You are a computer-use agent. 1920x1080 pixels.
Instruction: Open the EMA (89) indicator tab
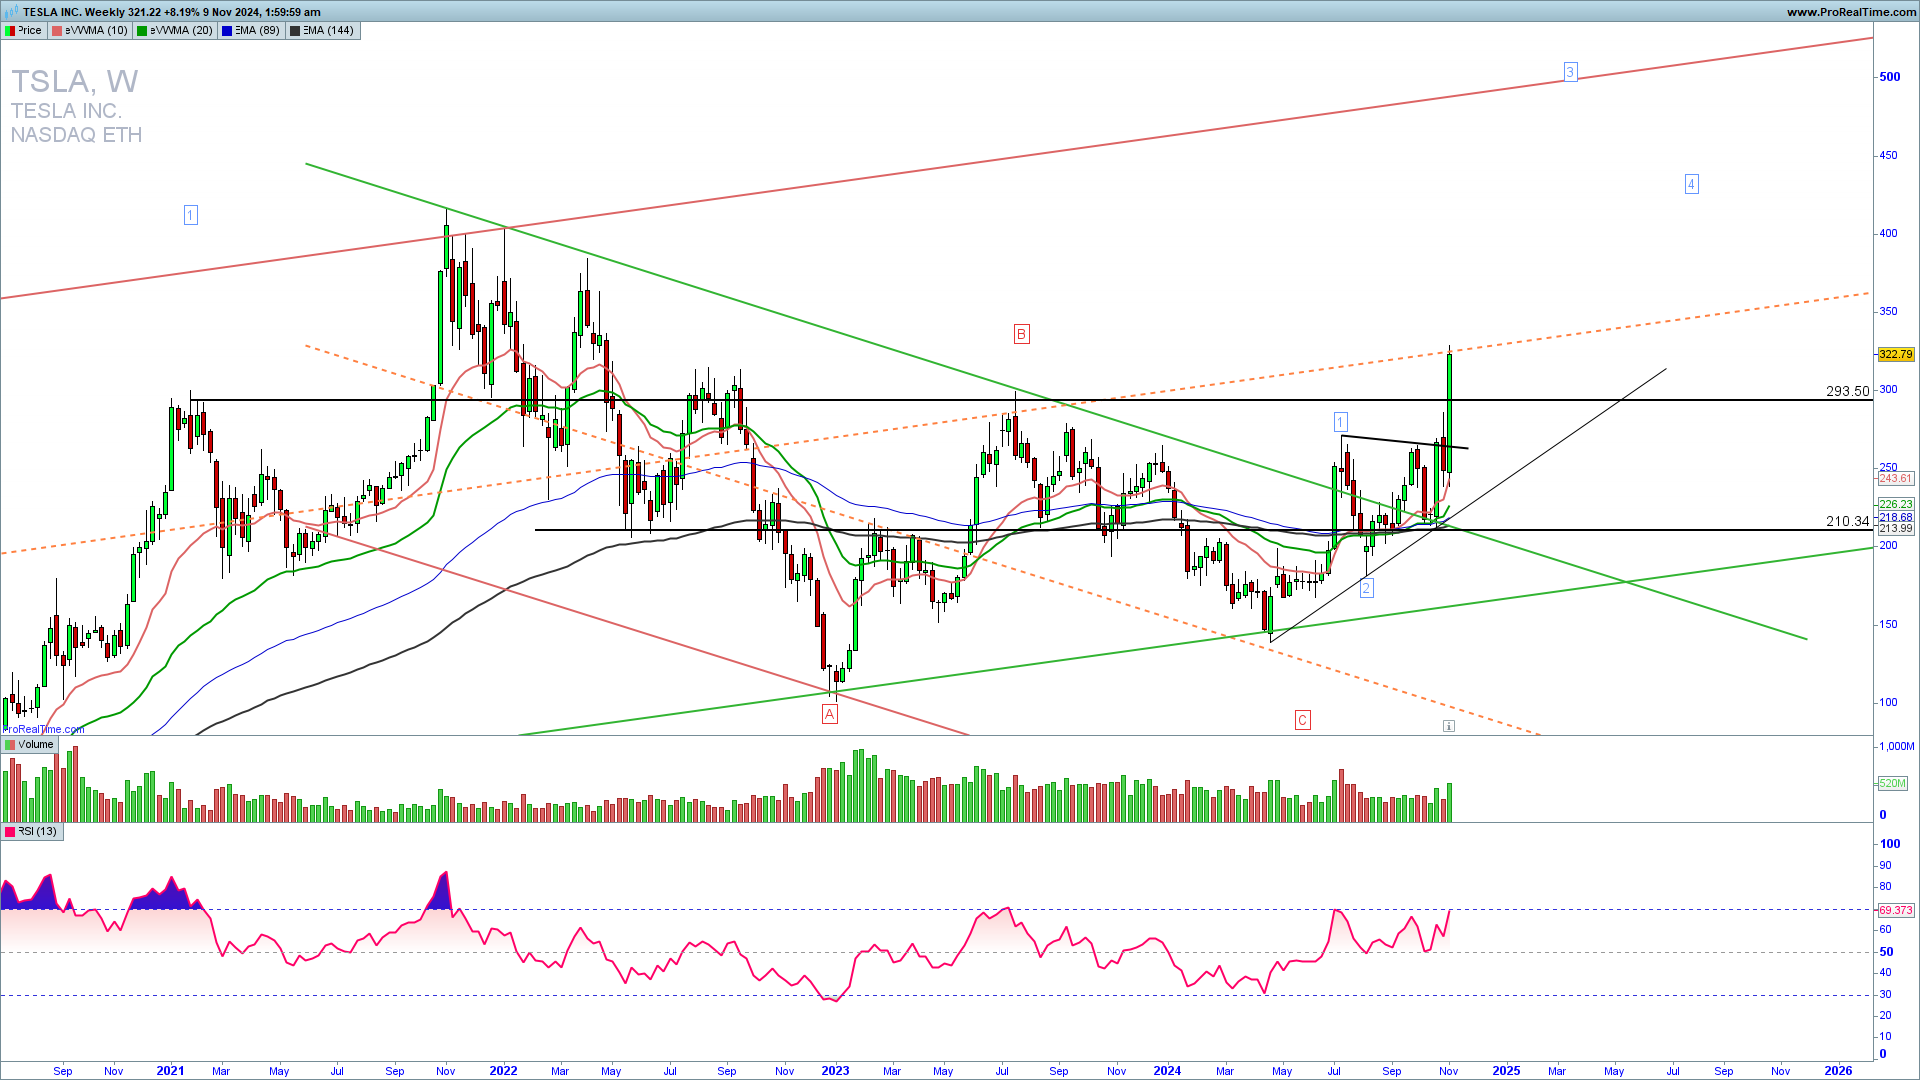pos(251,30)
